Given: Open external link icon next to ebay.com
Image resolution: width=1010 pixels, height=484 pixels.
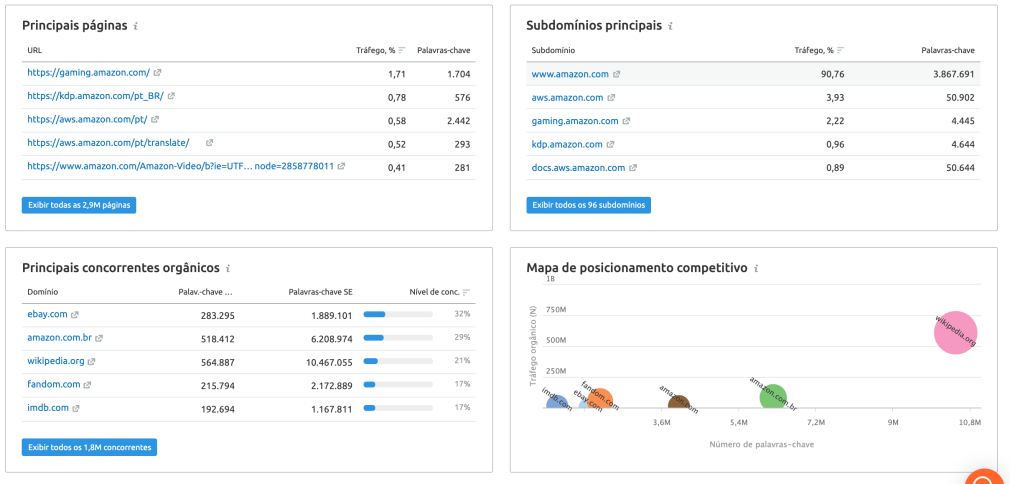Looking at the screenshot, I should pyautogui.click(x=75, y=315).
